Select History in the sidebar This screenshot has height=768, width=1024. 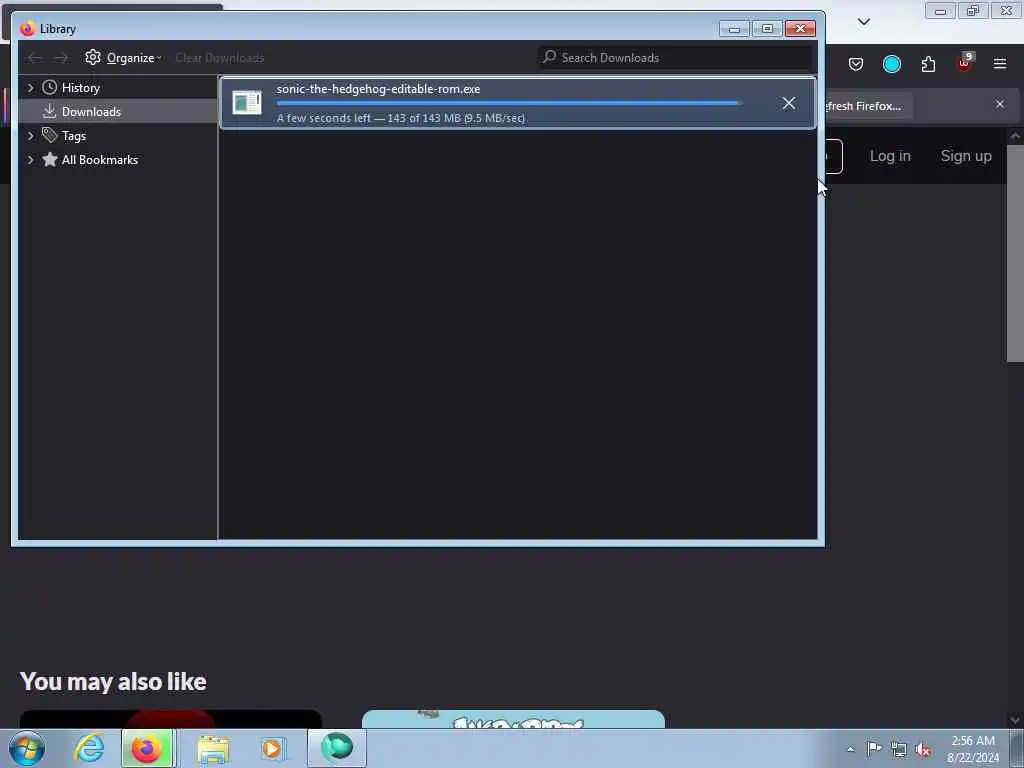(x=80, y=88)
